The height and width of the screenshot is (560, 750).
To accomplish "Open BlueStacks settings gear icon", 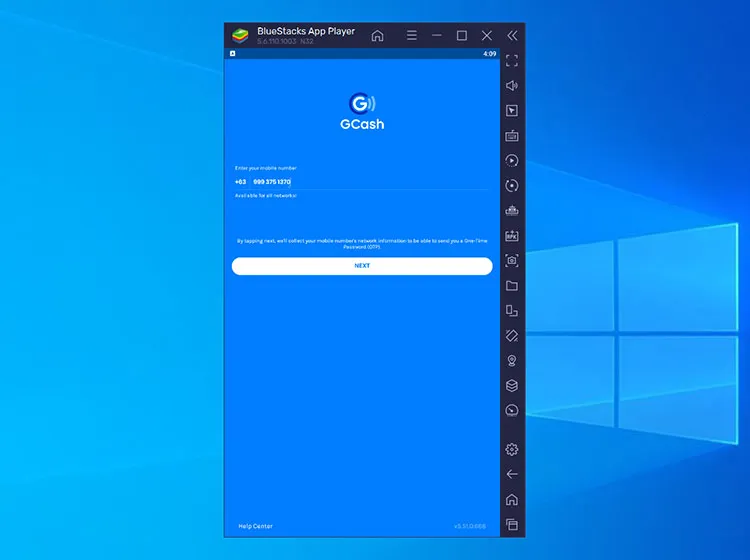I will pos(511,449).
